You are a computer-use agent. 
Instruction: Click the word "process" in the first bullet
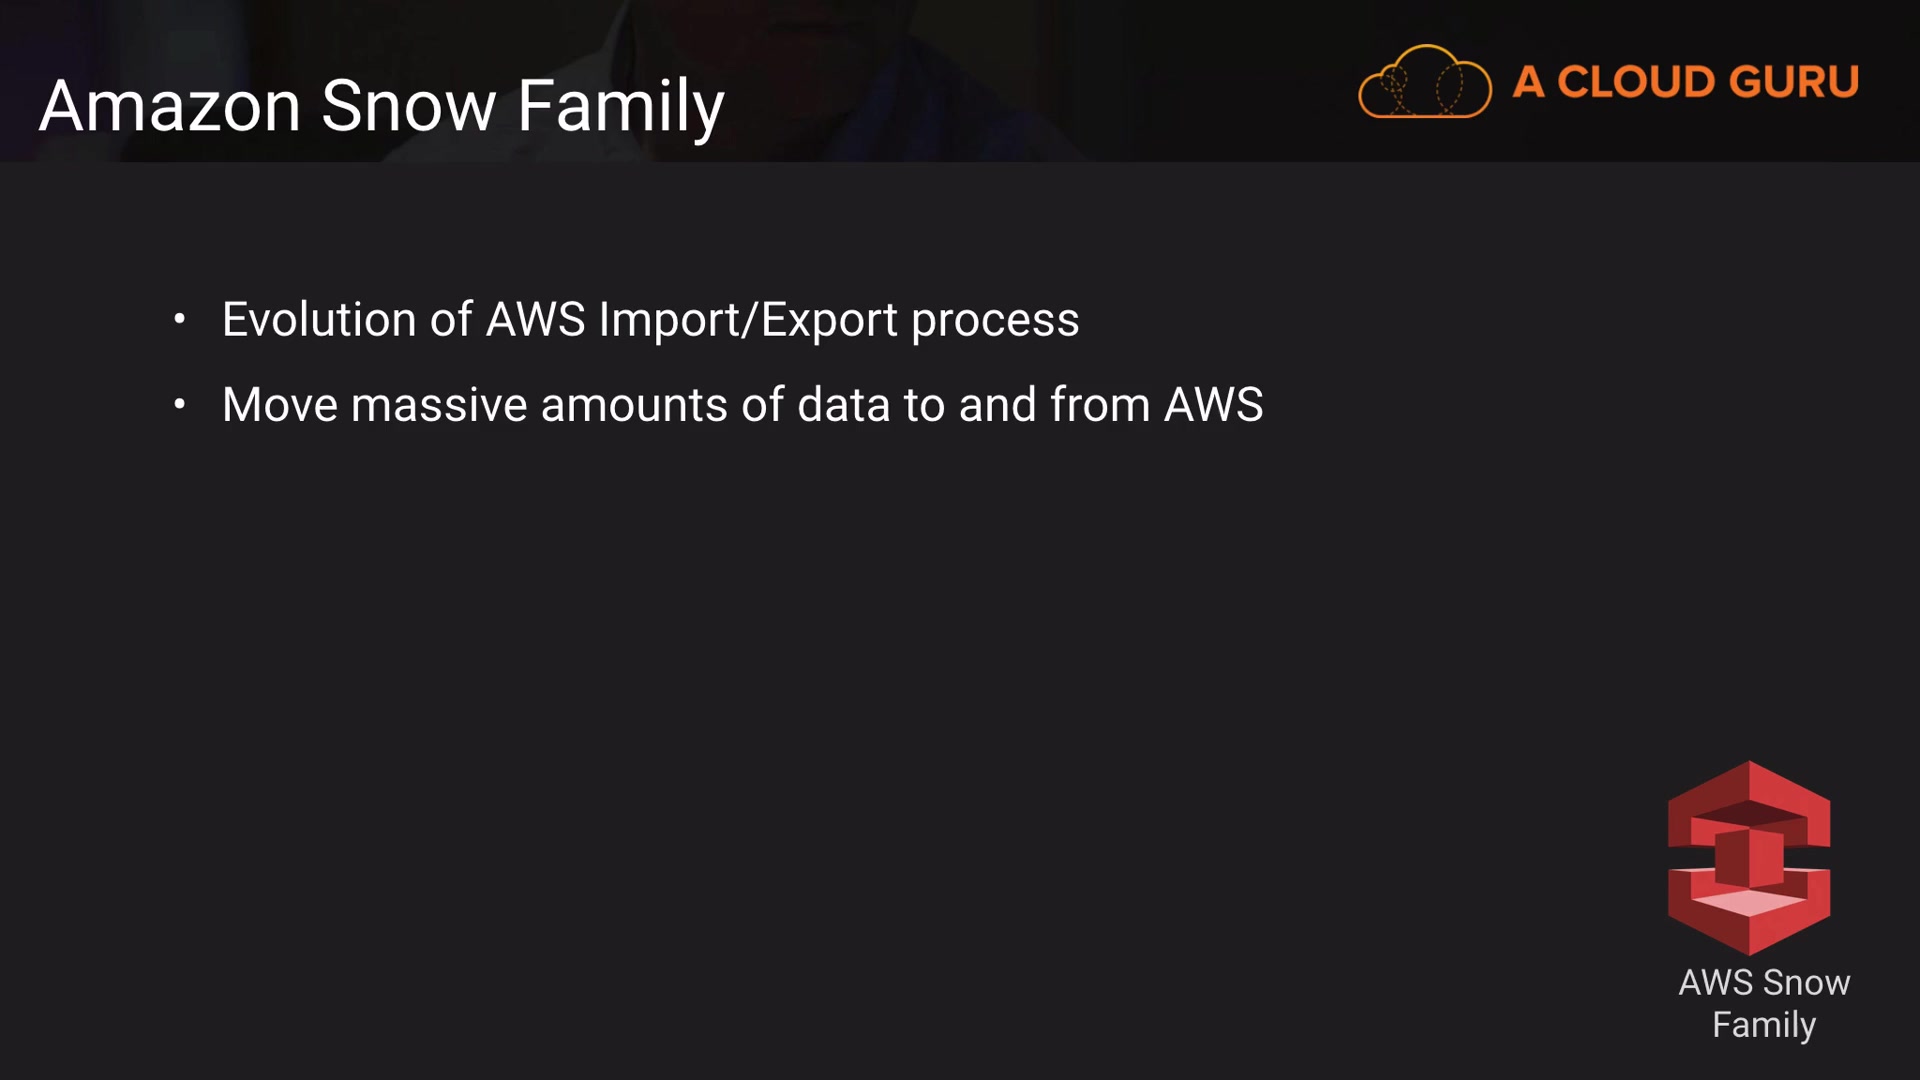coord(995,322)
